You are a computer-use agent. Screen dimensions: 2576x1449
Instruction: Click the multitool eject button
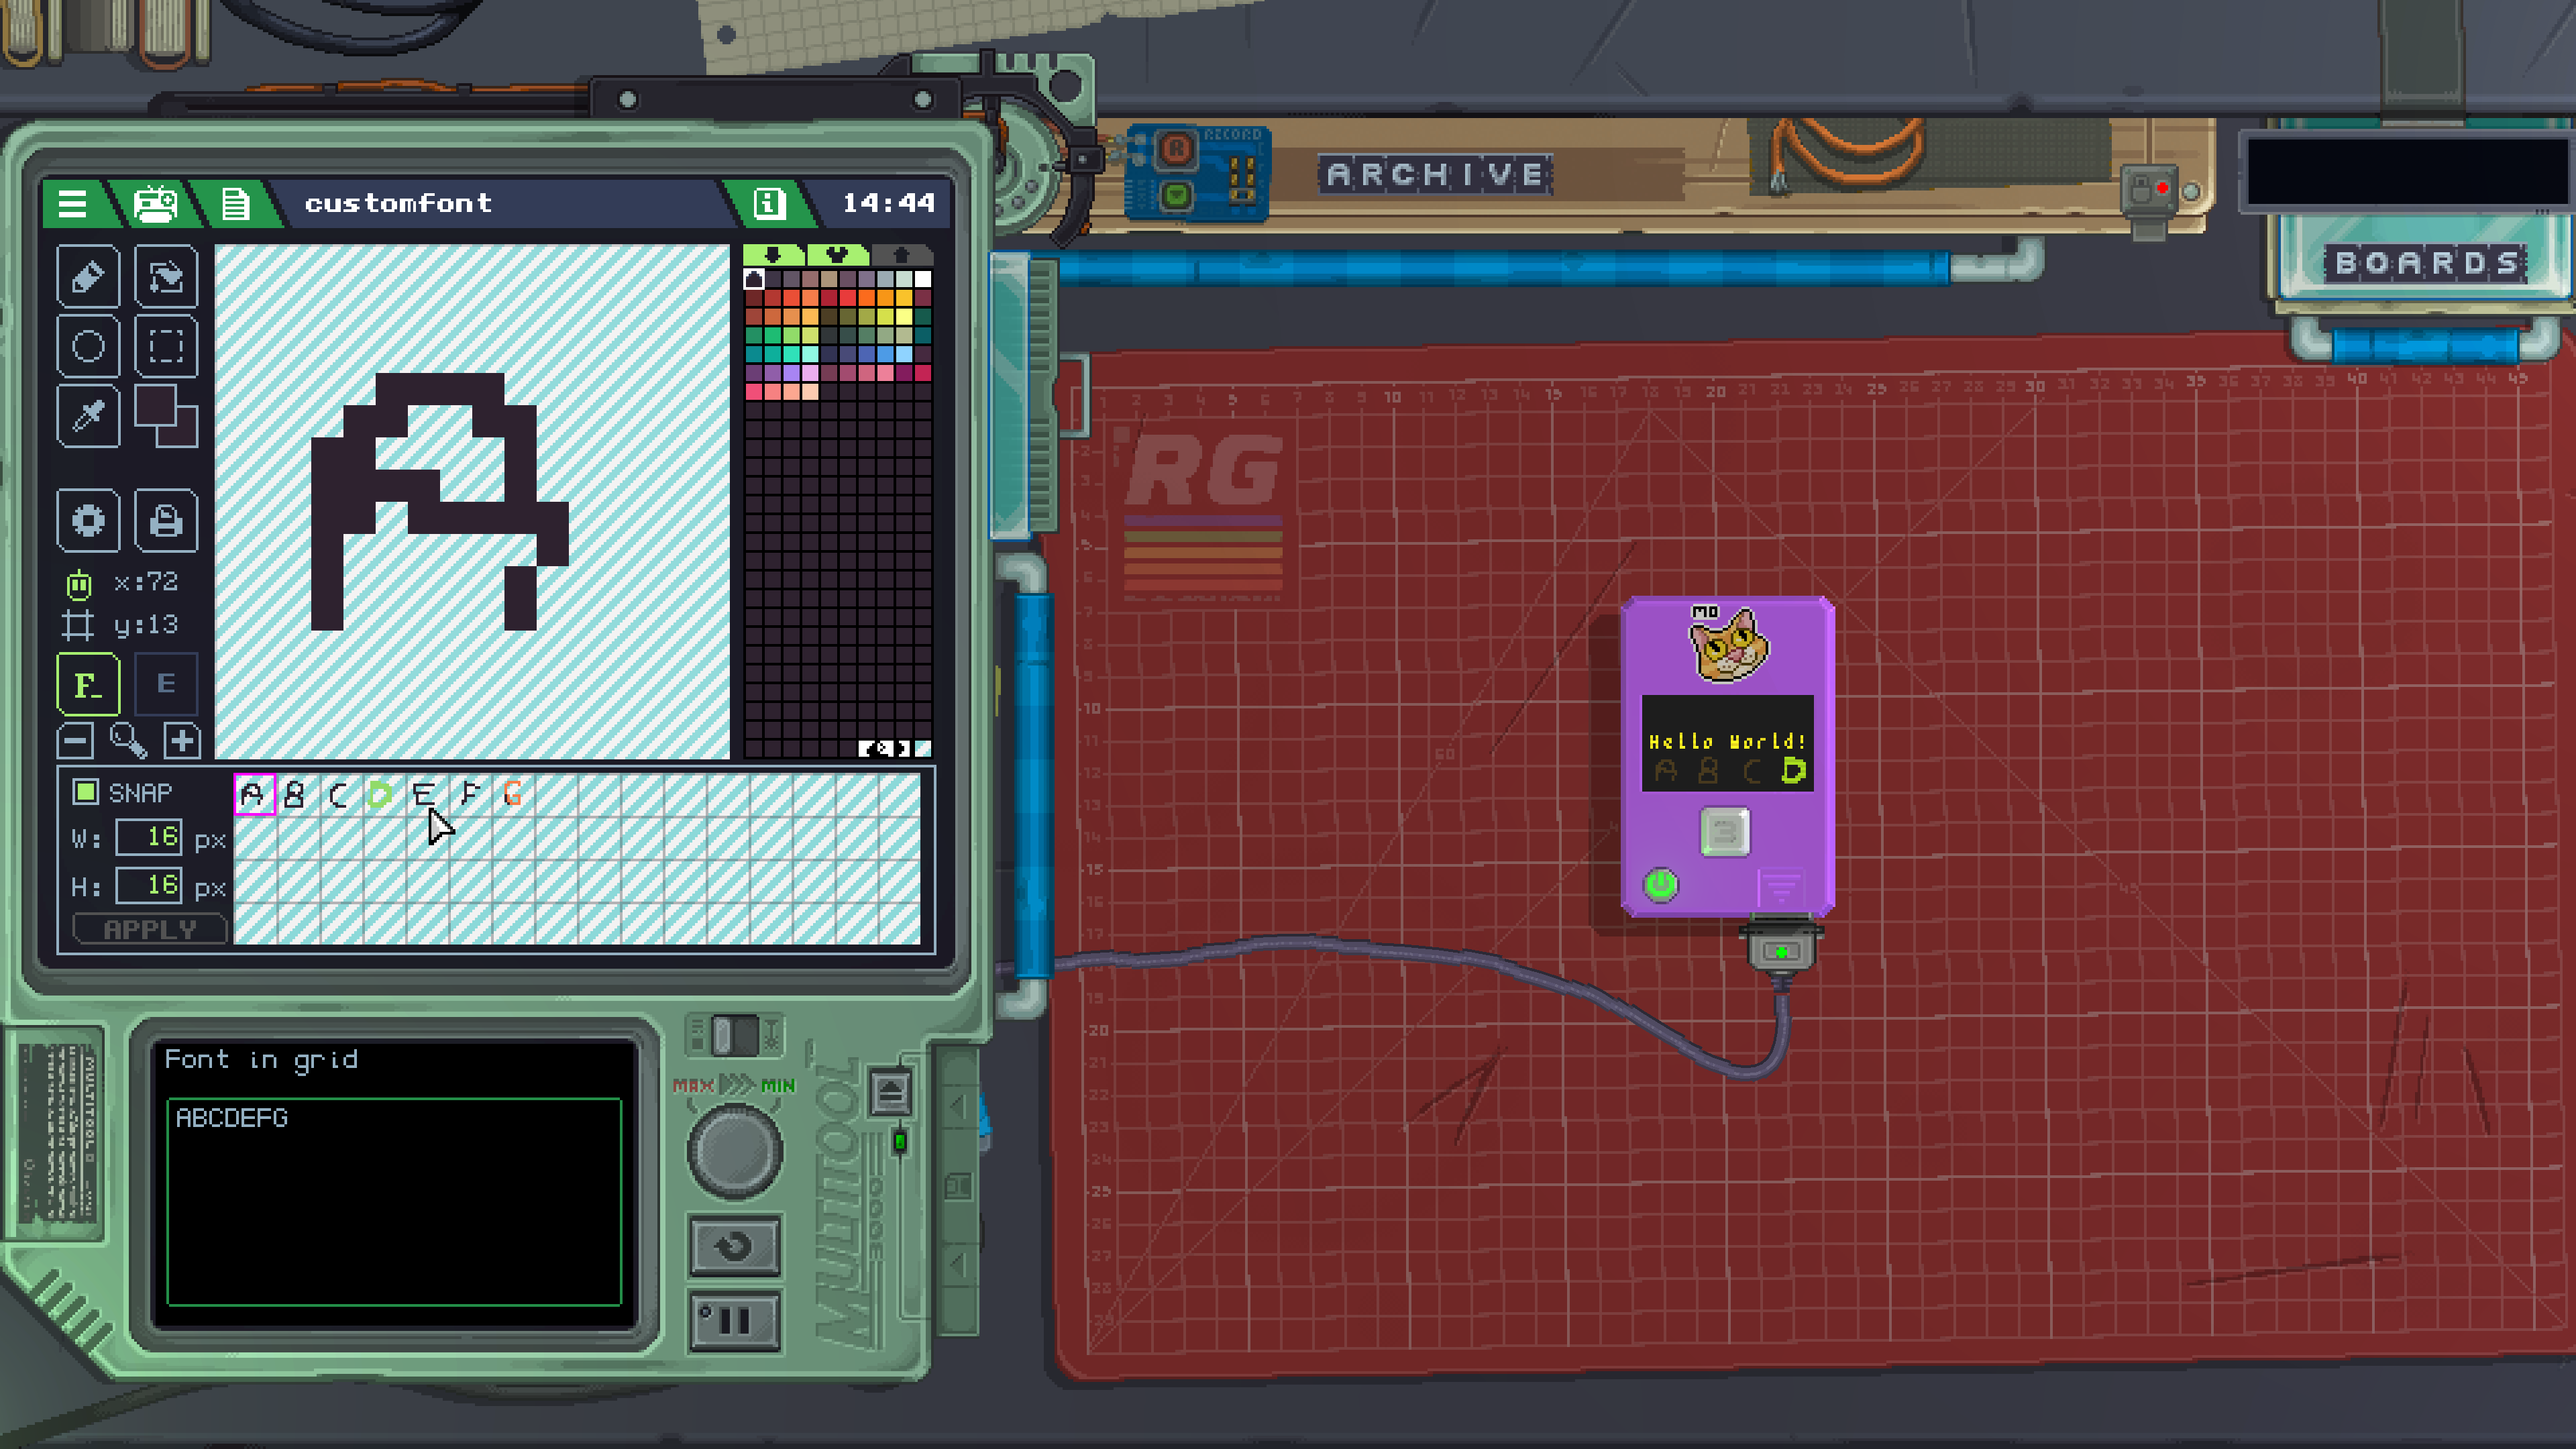[x=890, y=1092]
